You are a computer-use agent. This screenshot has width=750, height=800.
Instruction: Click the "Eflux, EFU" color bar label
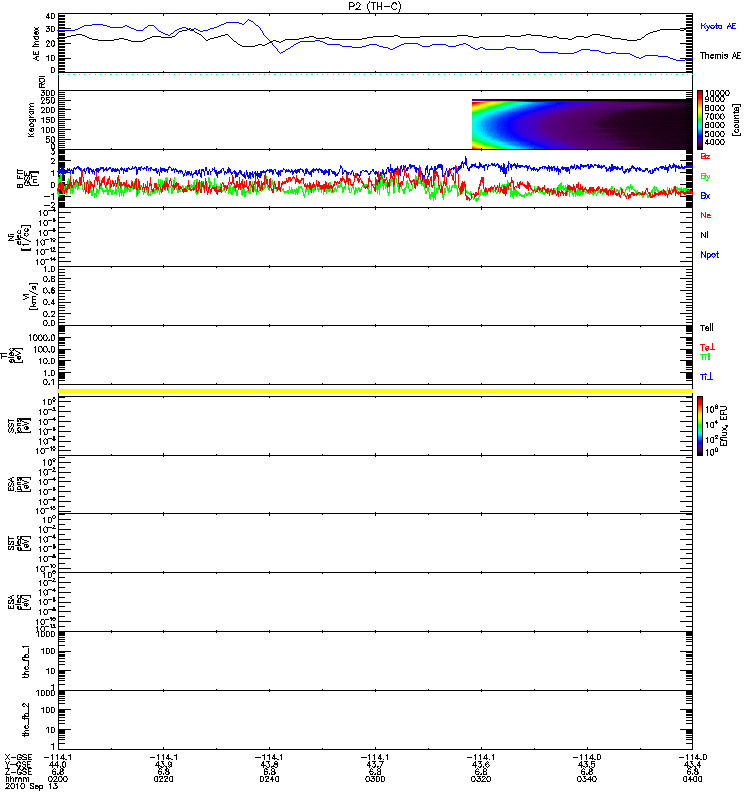point(724,426)
